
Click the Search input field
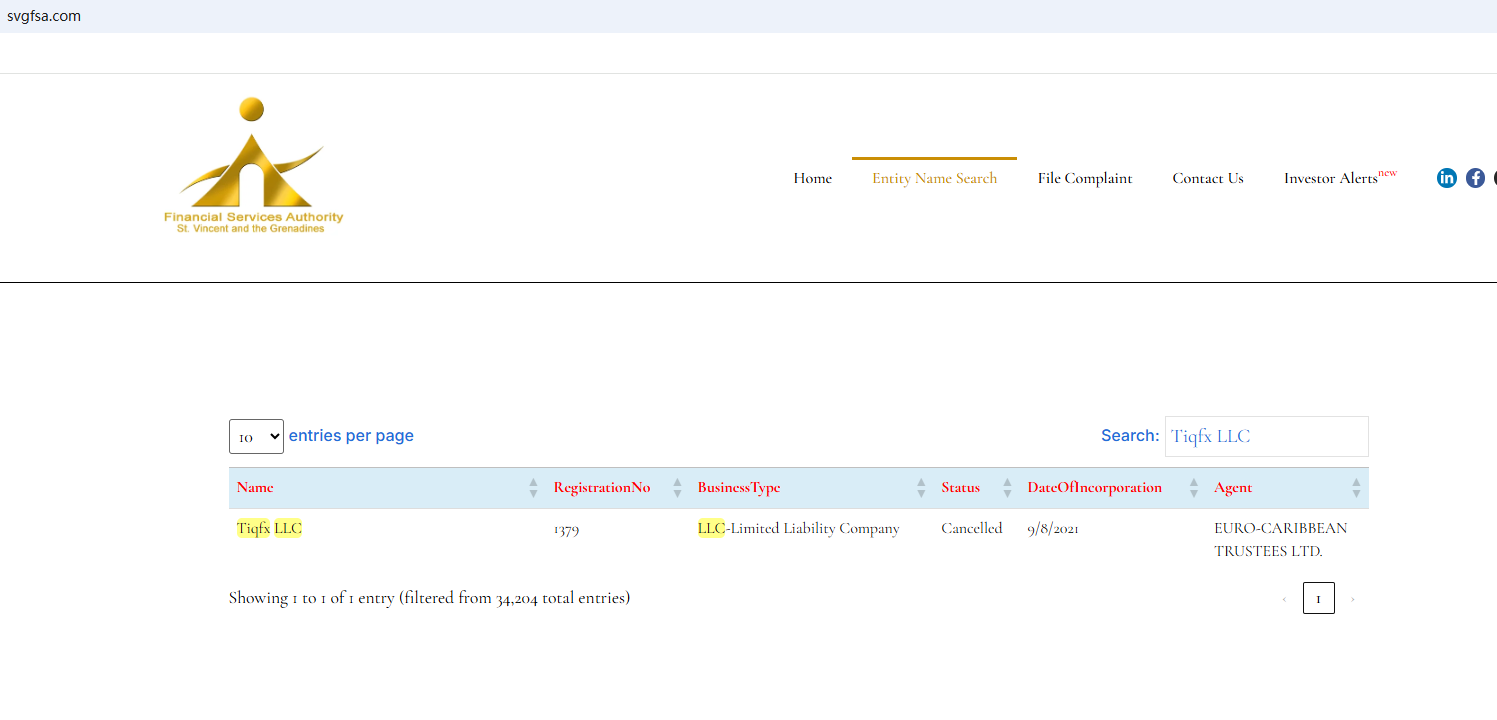(1266, 436)
